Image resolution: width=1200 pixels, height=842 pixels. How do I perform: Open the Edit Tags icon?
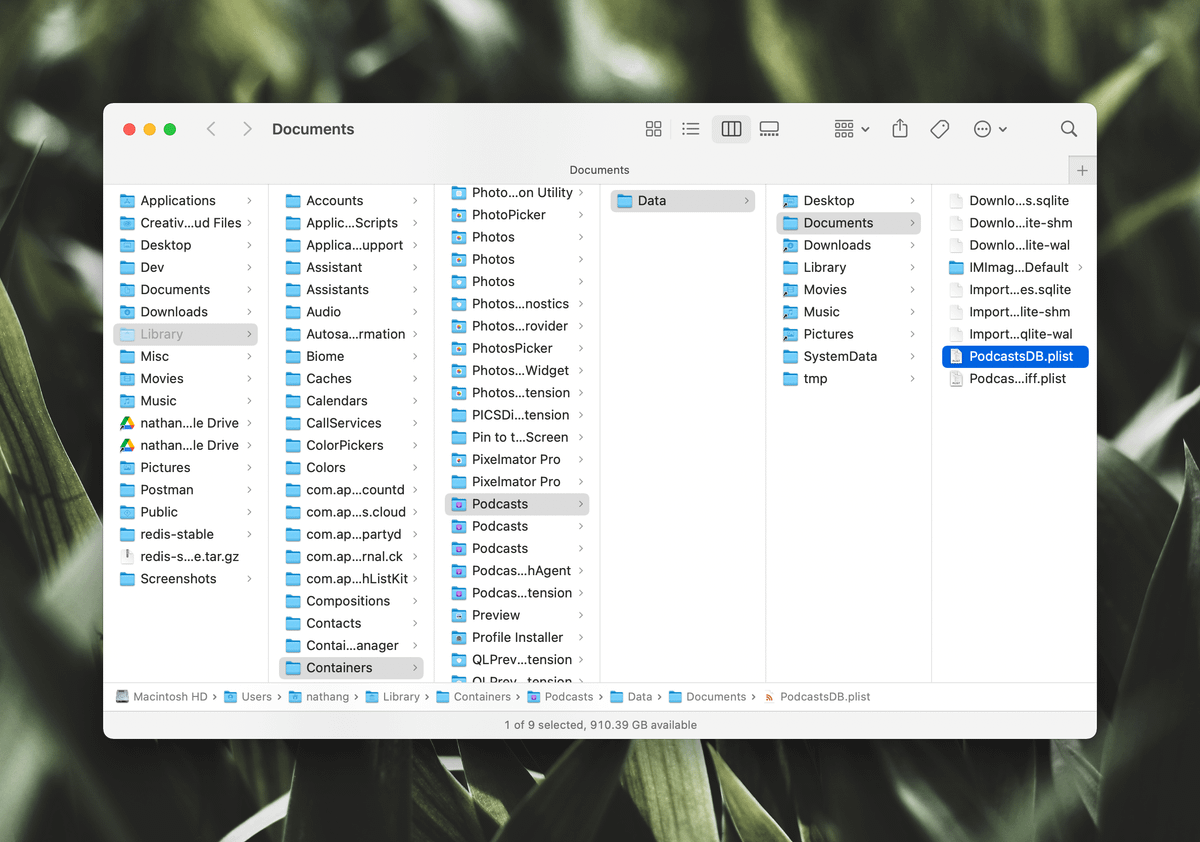coord(939,129)
